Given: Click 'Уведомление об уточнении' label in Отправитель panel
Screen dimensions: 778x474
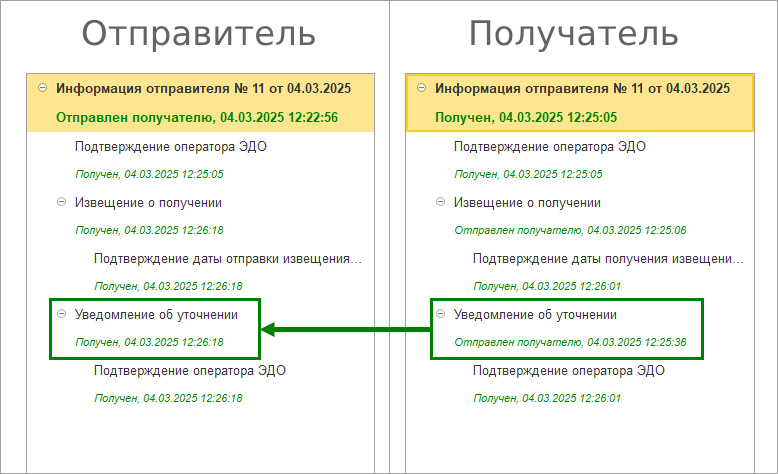Looking at the screenshot, I should [156, 315].
